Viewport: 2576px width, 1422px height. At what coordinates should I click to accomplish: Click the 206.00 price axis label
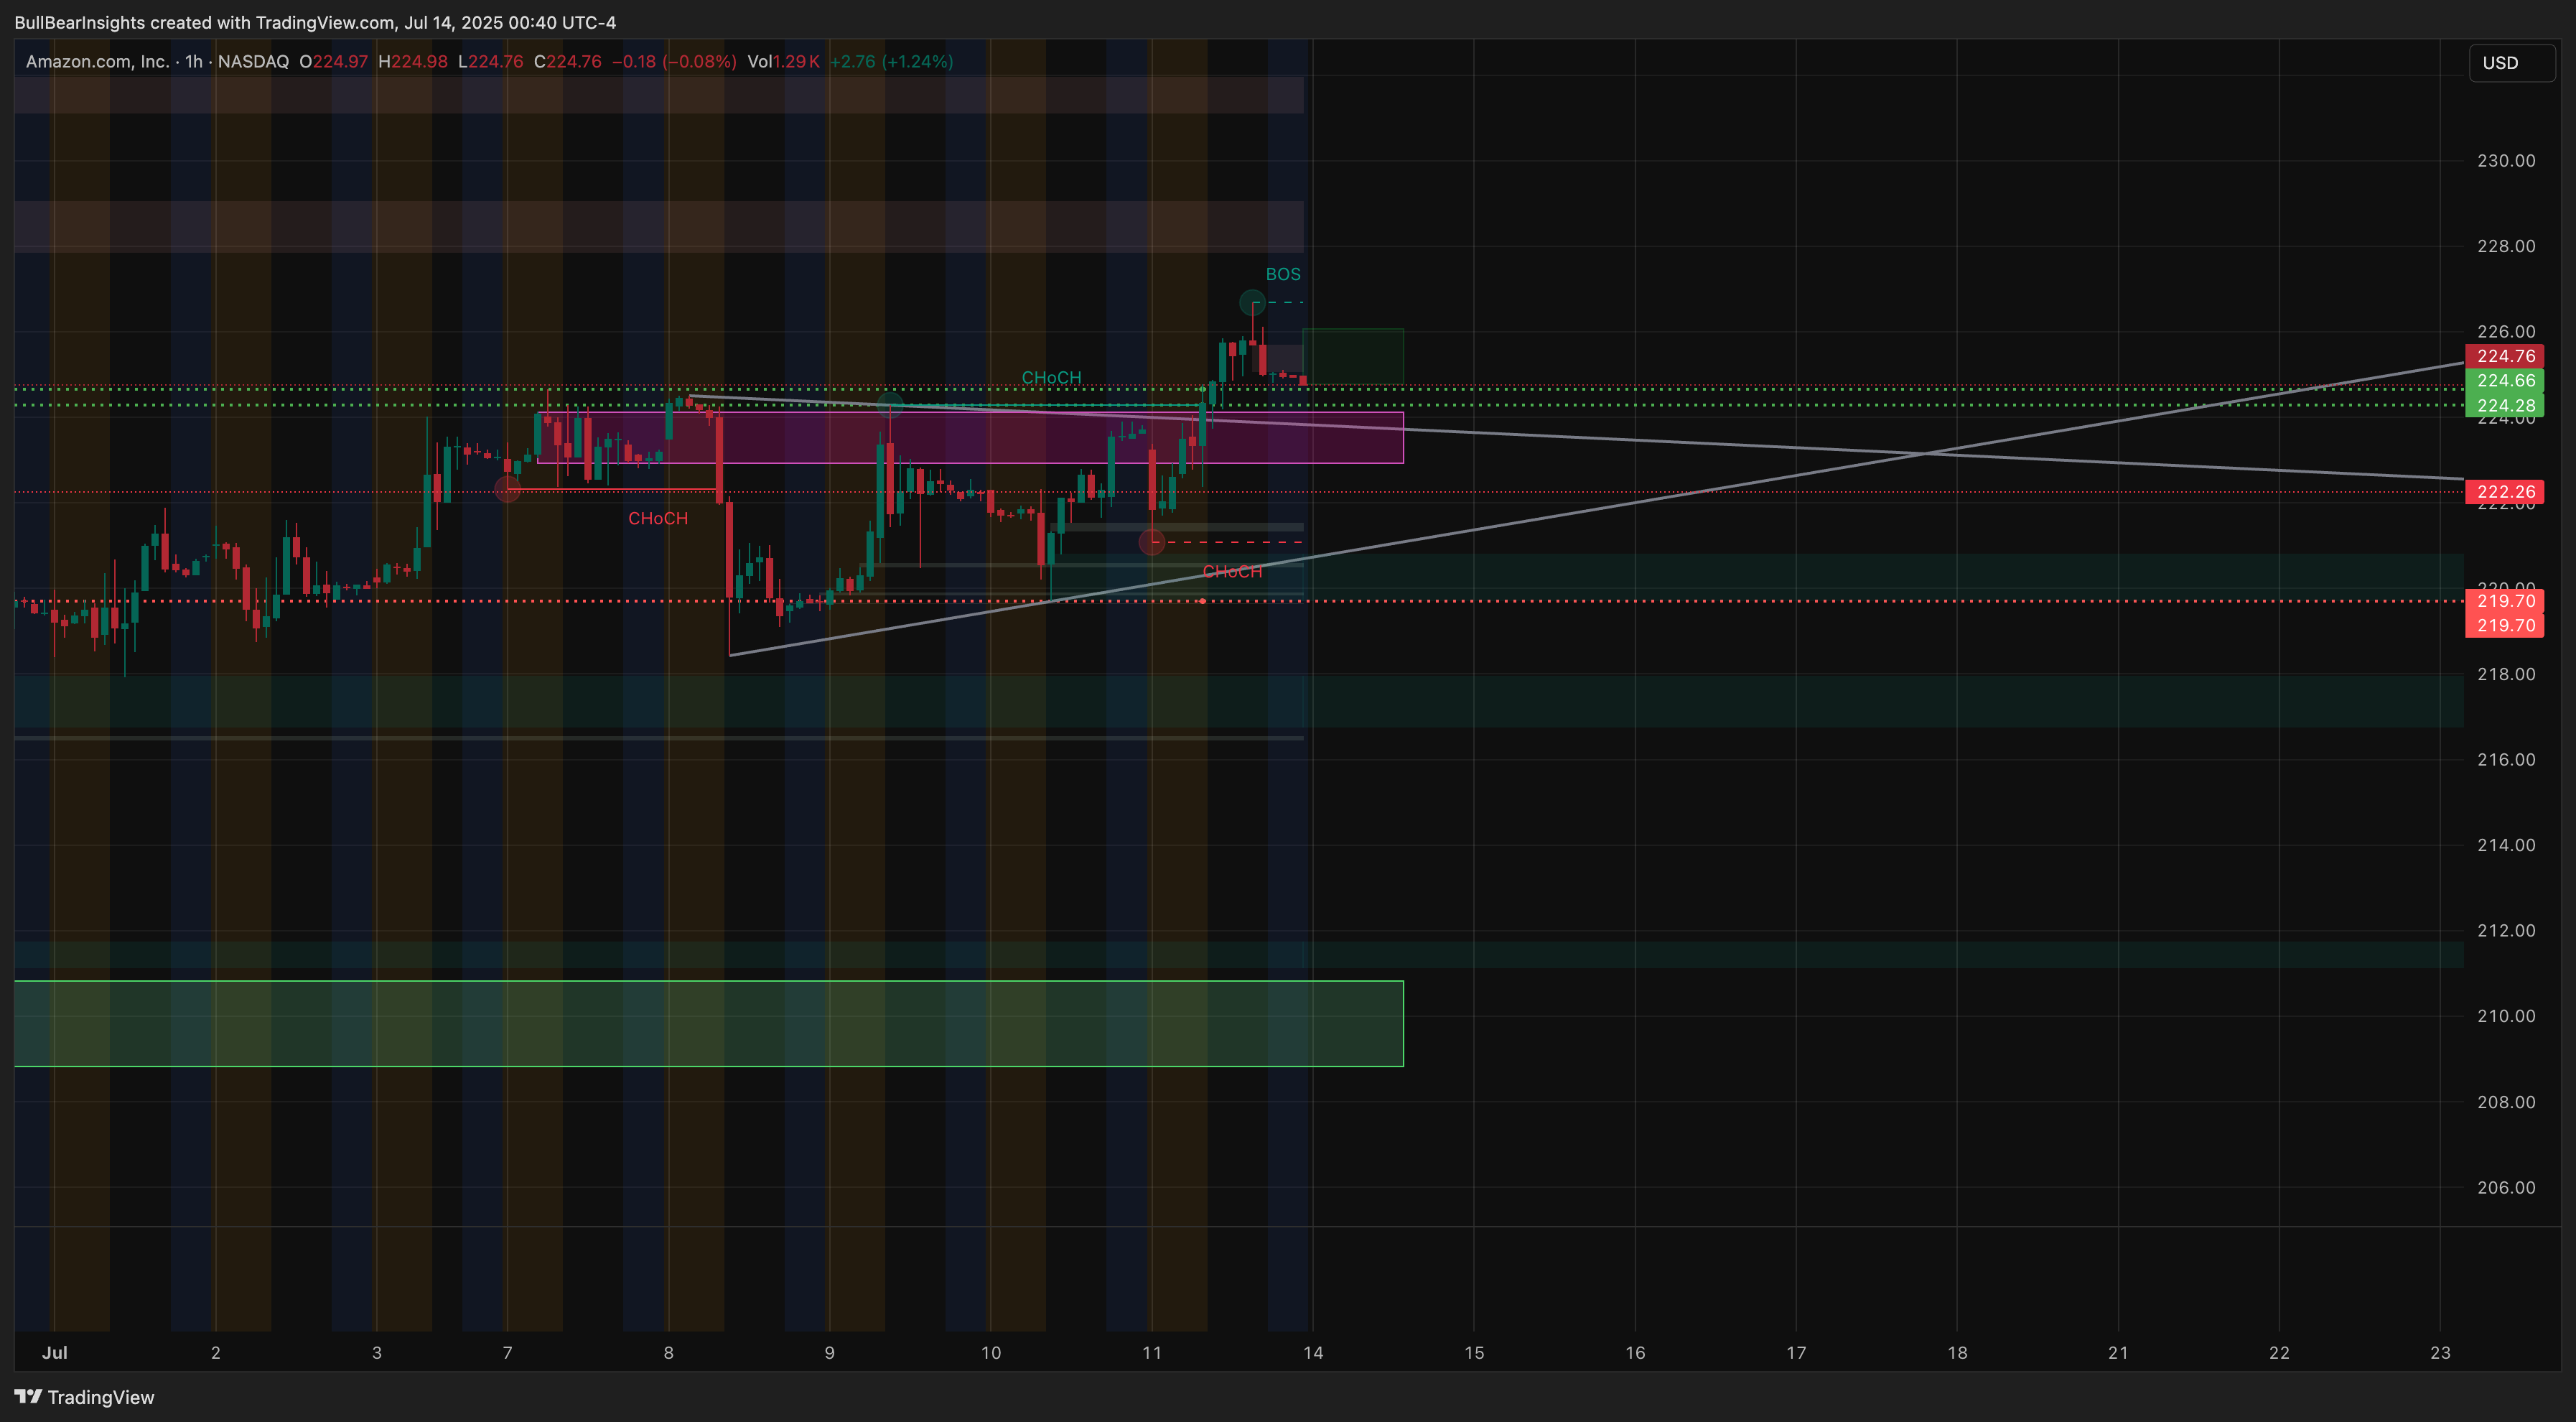pyautogui.click(x=2505, y=1187)
